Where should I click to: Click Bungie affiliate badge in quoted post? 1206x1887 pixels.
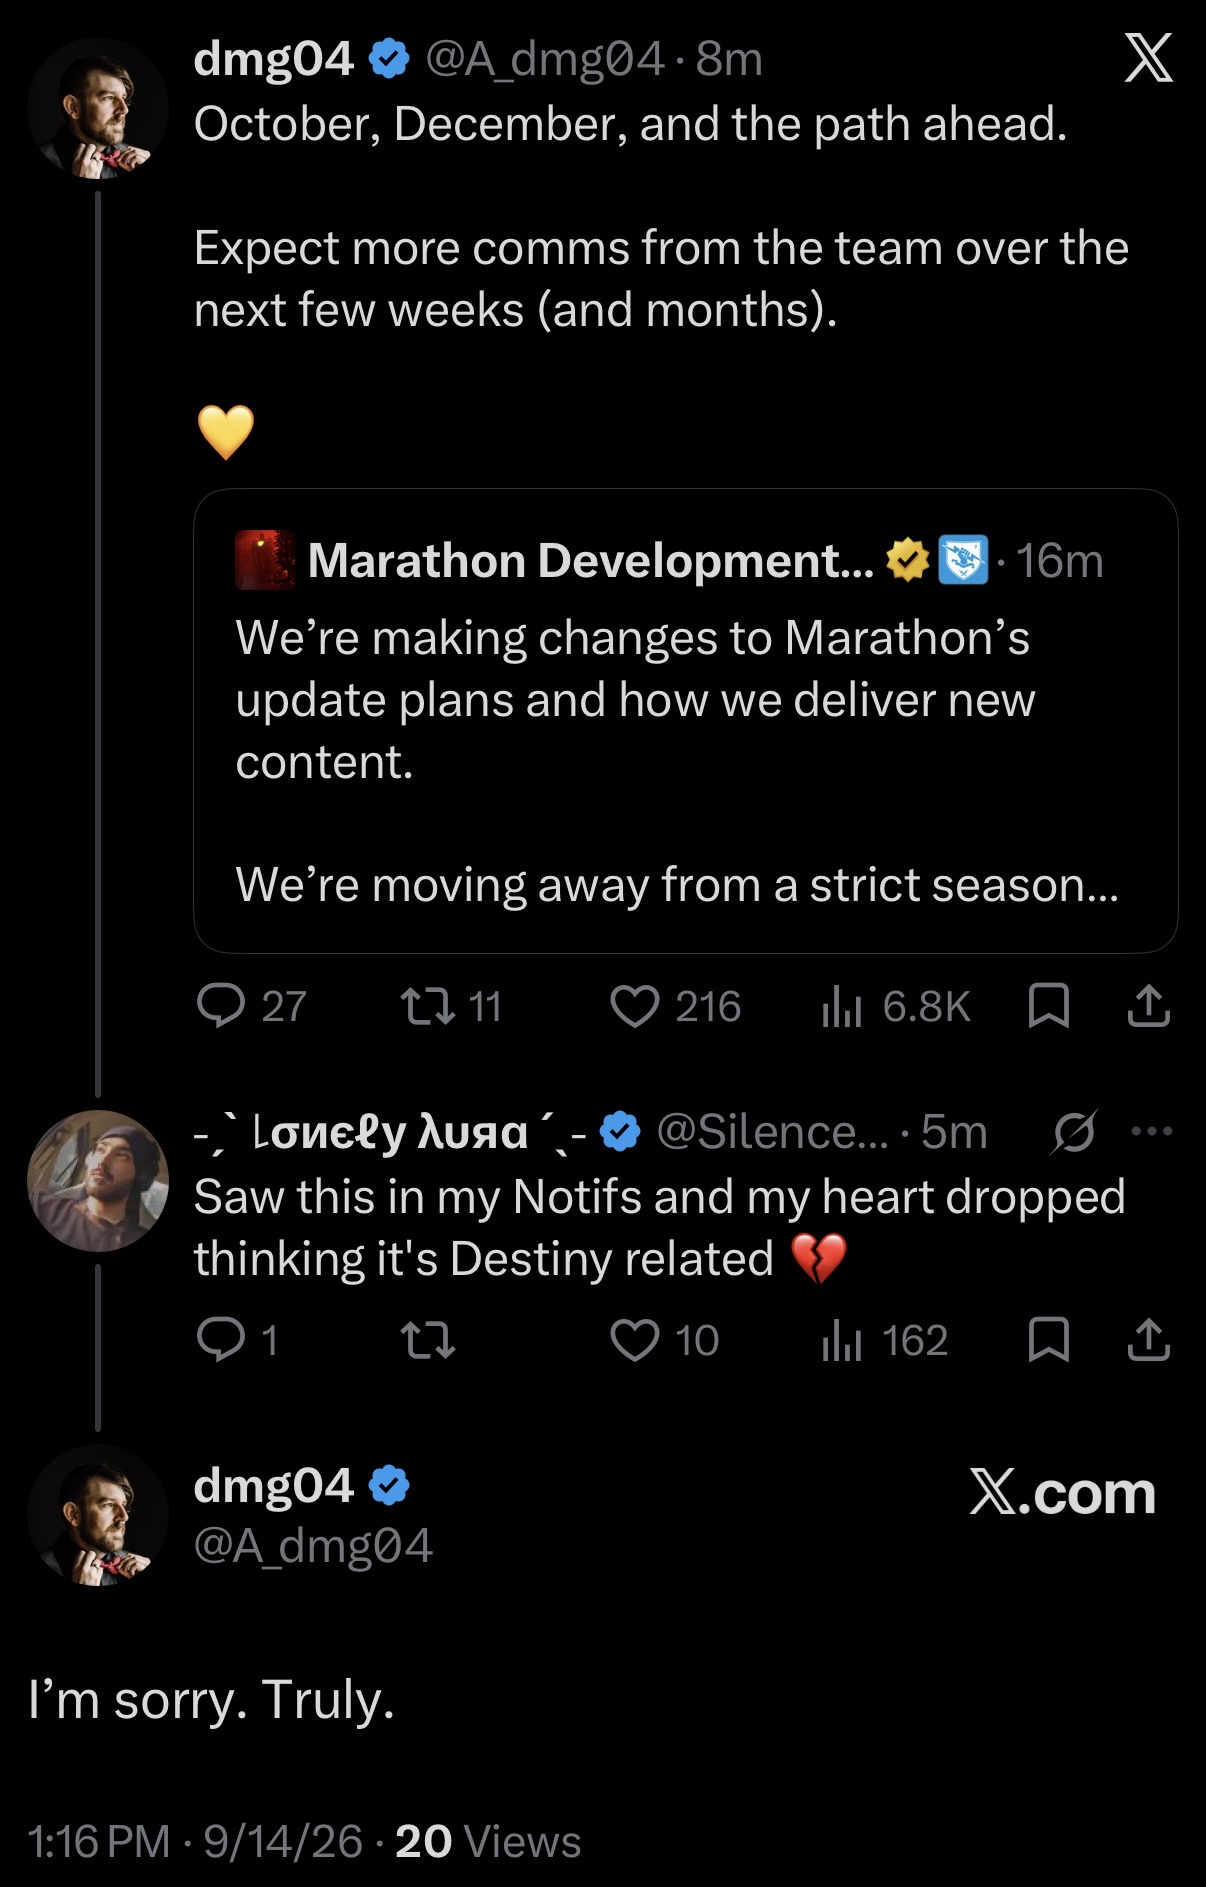(963, 560)
